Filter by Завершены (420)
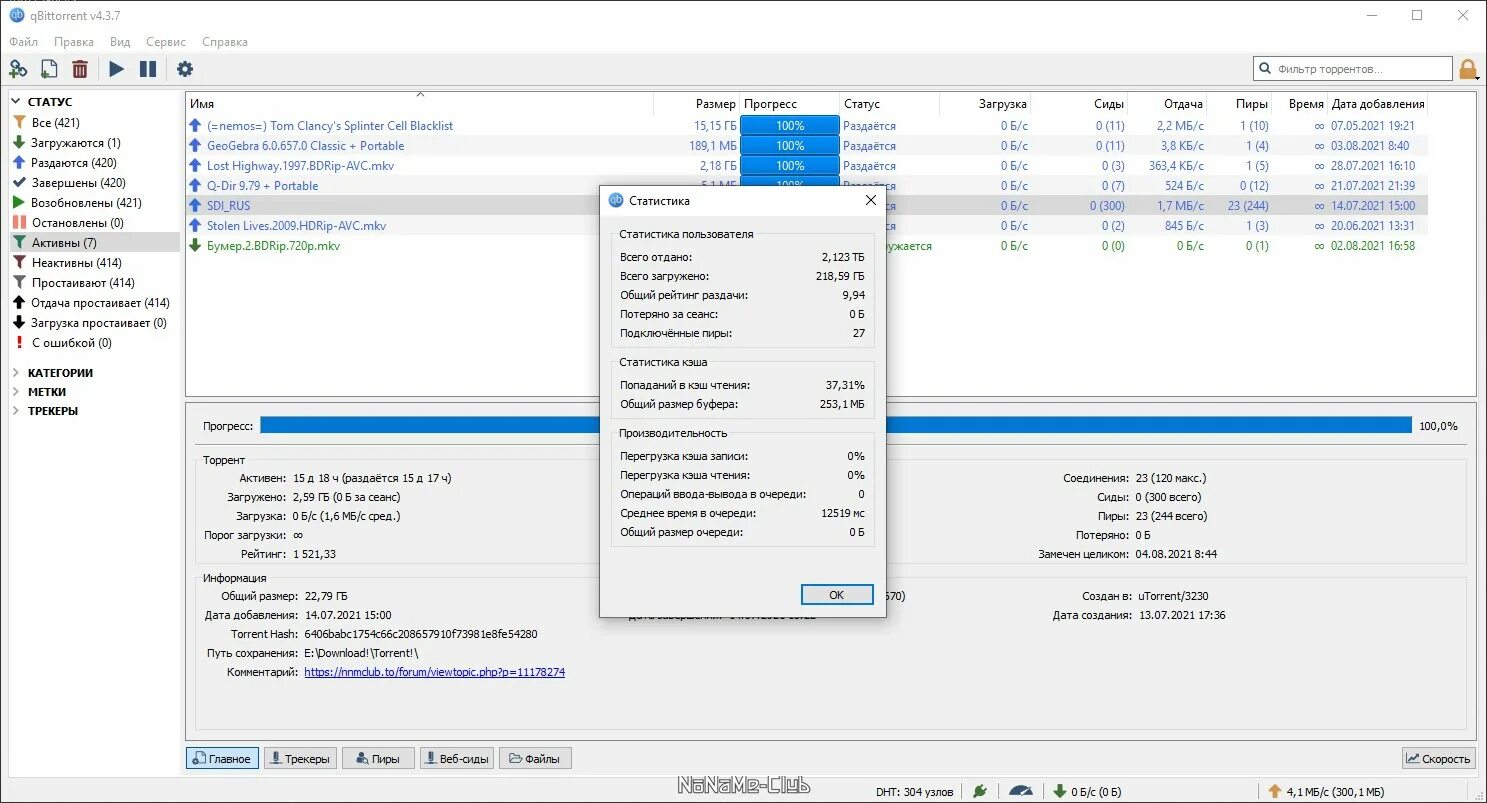 [x=94, y=183]
